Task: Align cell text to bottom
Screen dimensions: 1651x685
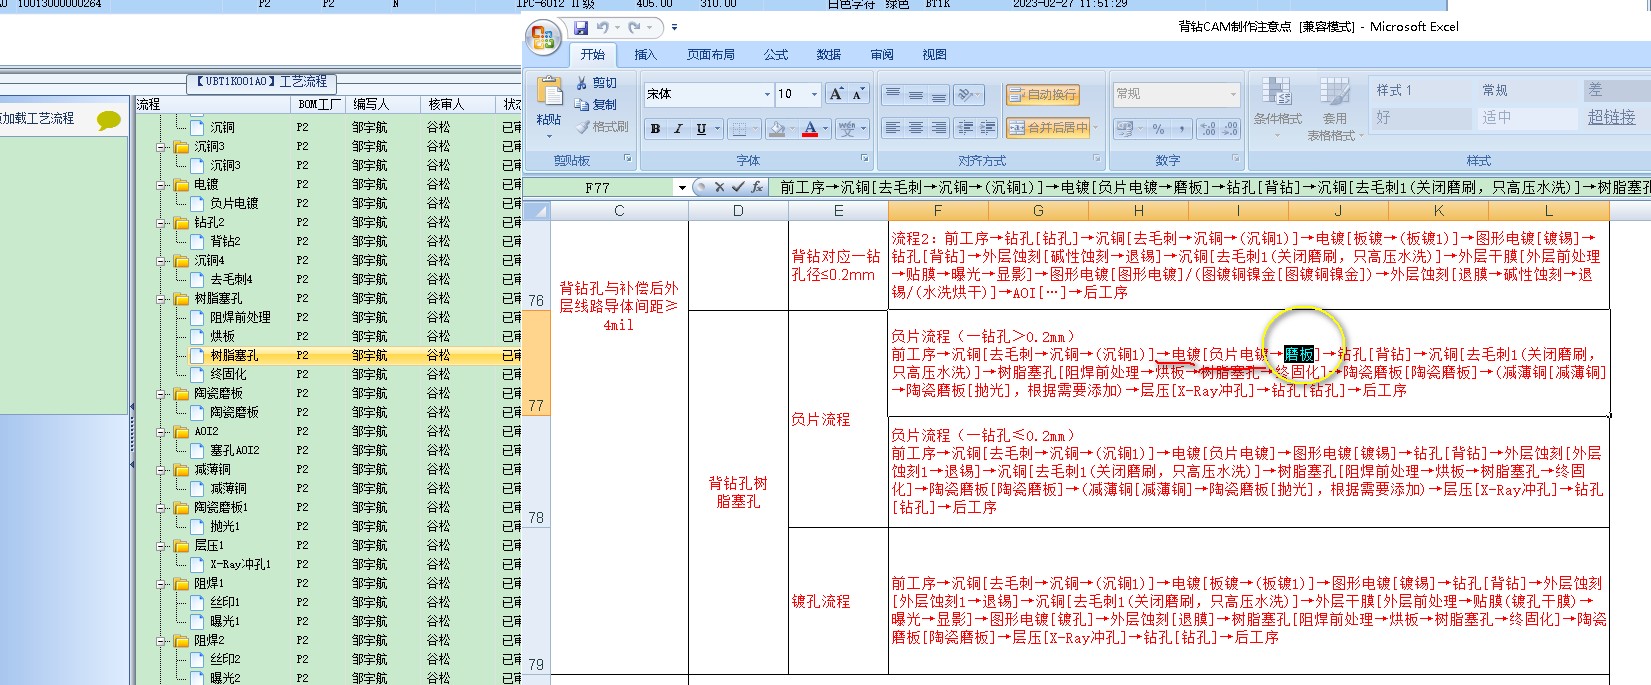Action: pyautogui.click(x=939, y=95)
